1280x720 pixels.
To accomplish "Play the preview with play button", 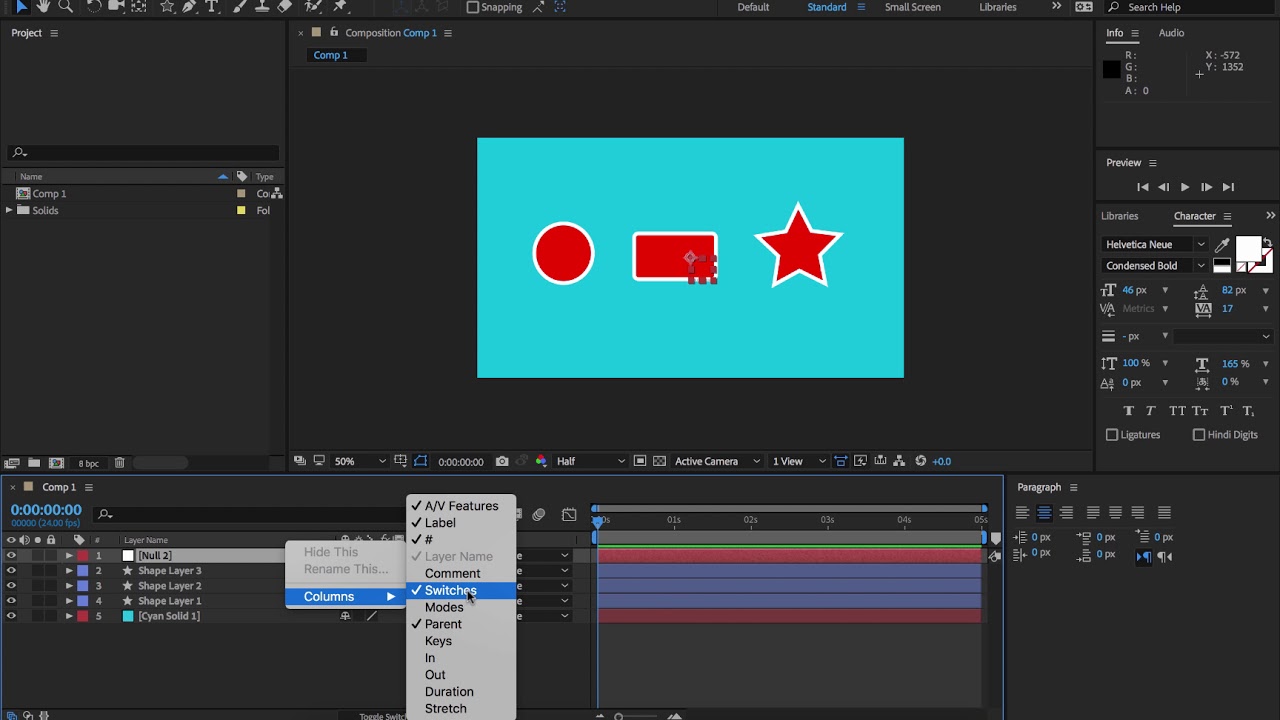I will [1185, 187].
